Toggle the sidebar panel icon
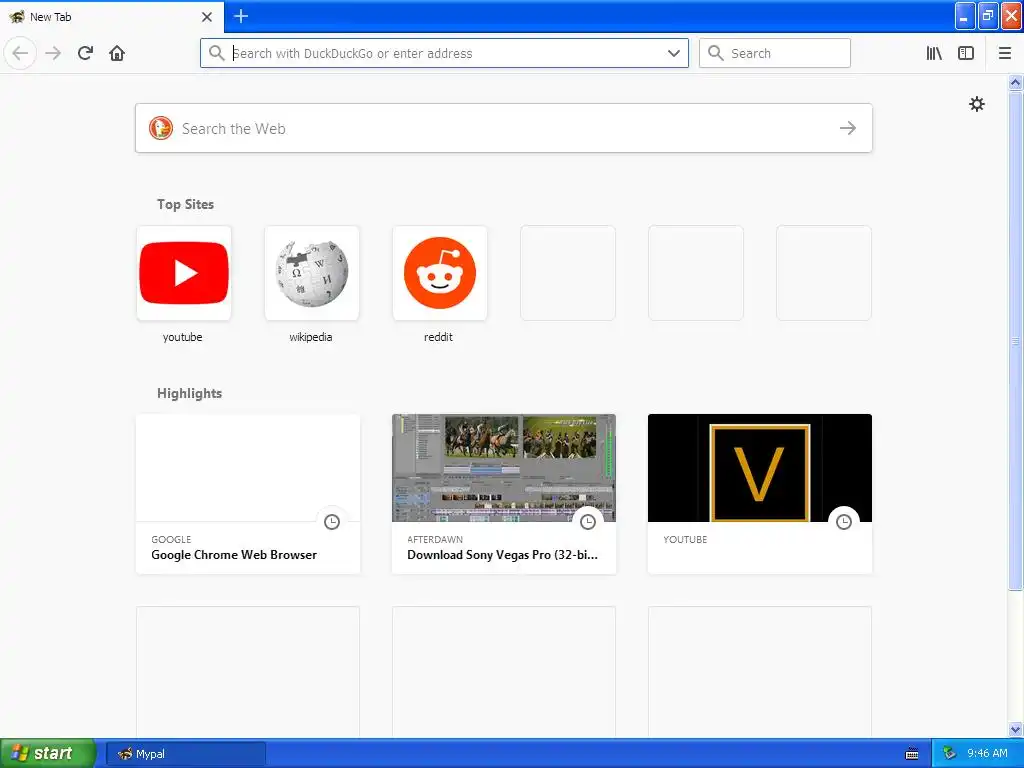 click(x=966, y=53)
